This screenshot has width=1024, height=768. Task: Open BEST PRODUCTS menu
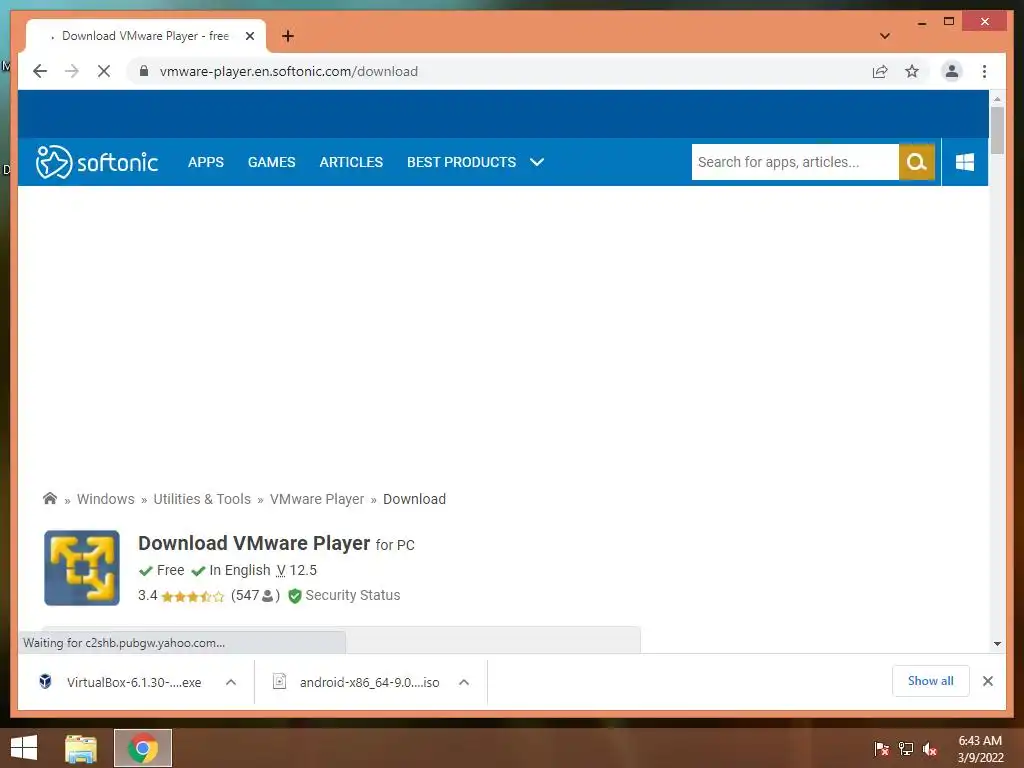[x=462, y=162]
